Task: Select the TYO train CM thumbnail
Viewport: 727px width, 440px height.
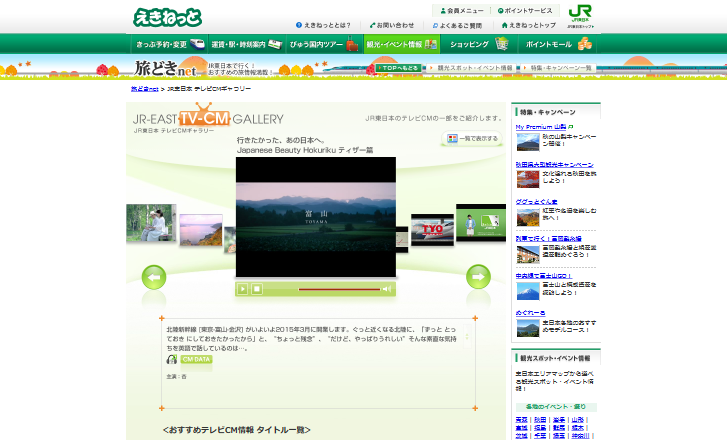Action: (x=432, y=230)
